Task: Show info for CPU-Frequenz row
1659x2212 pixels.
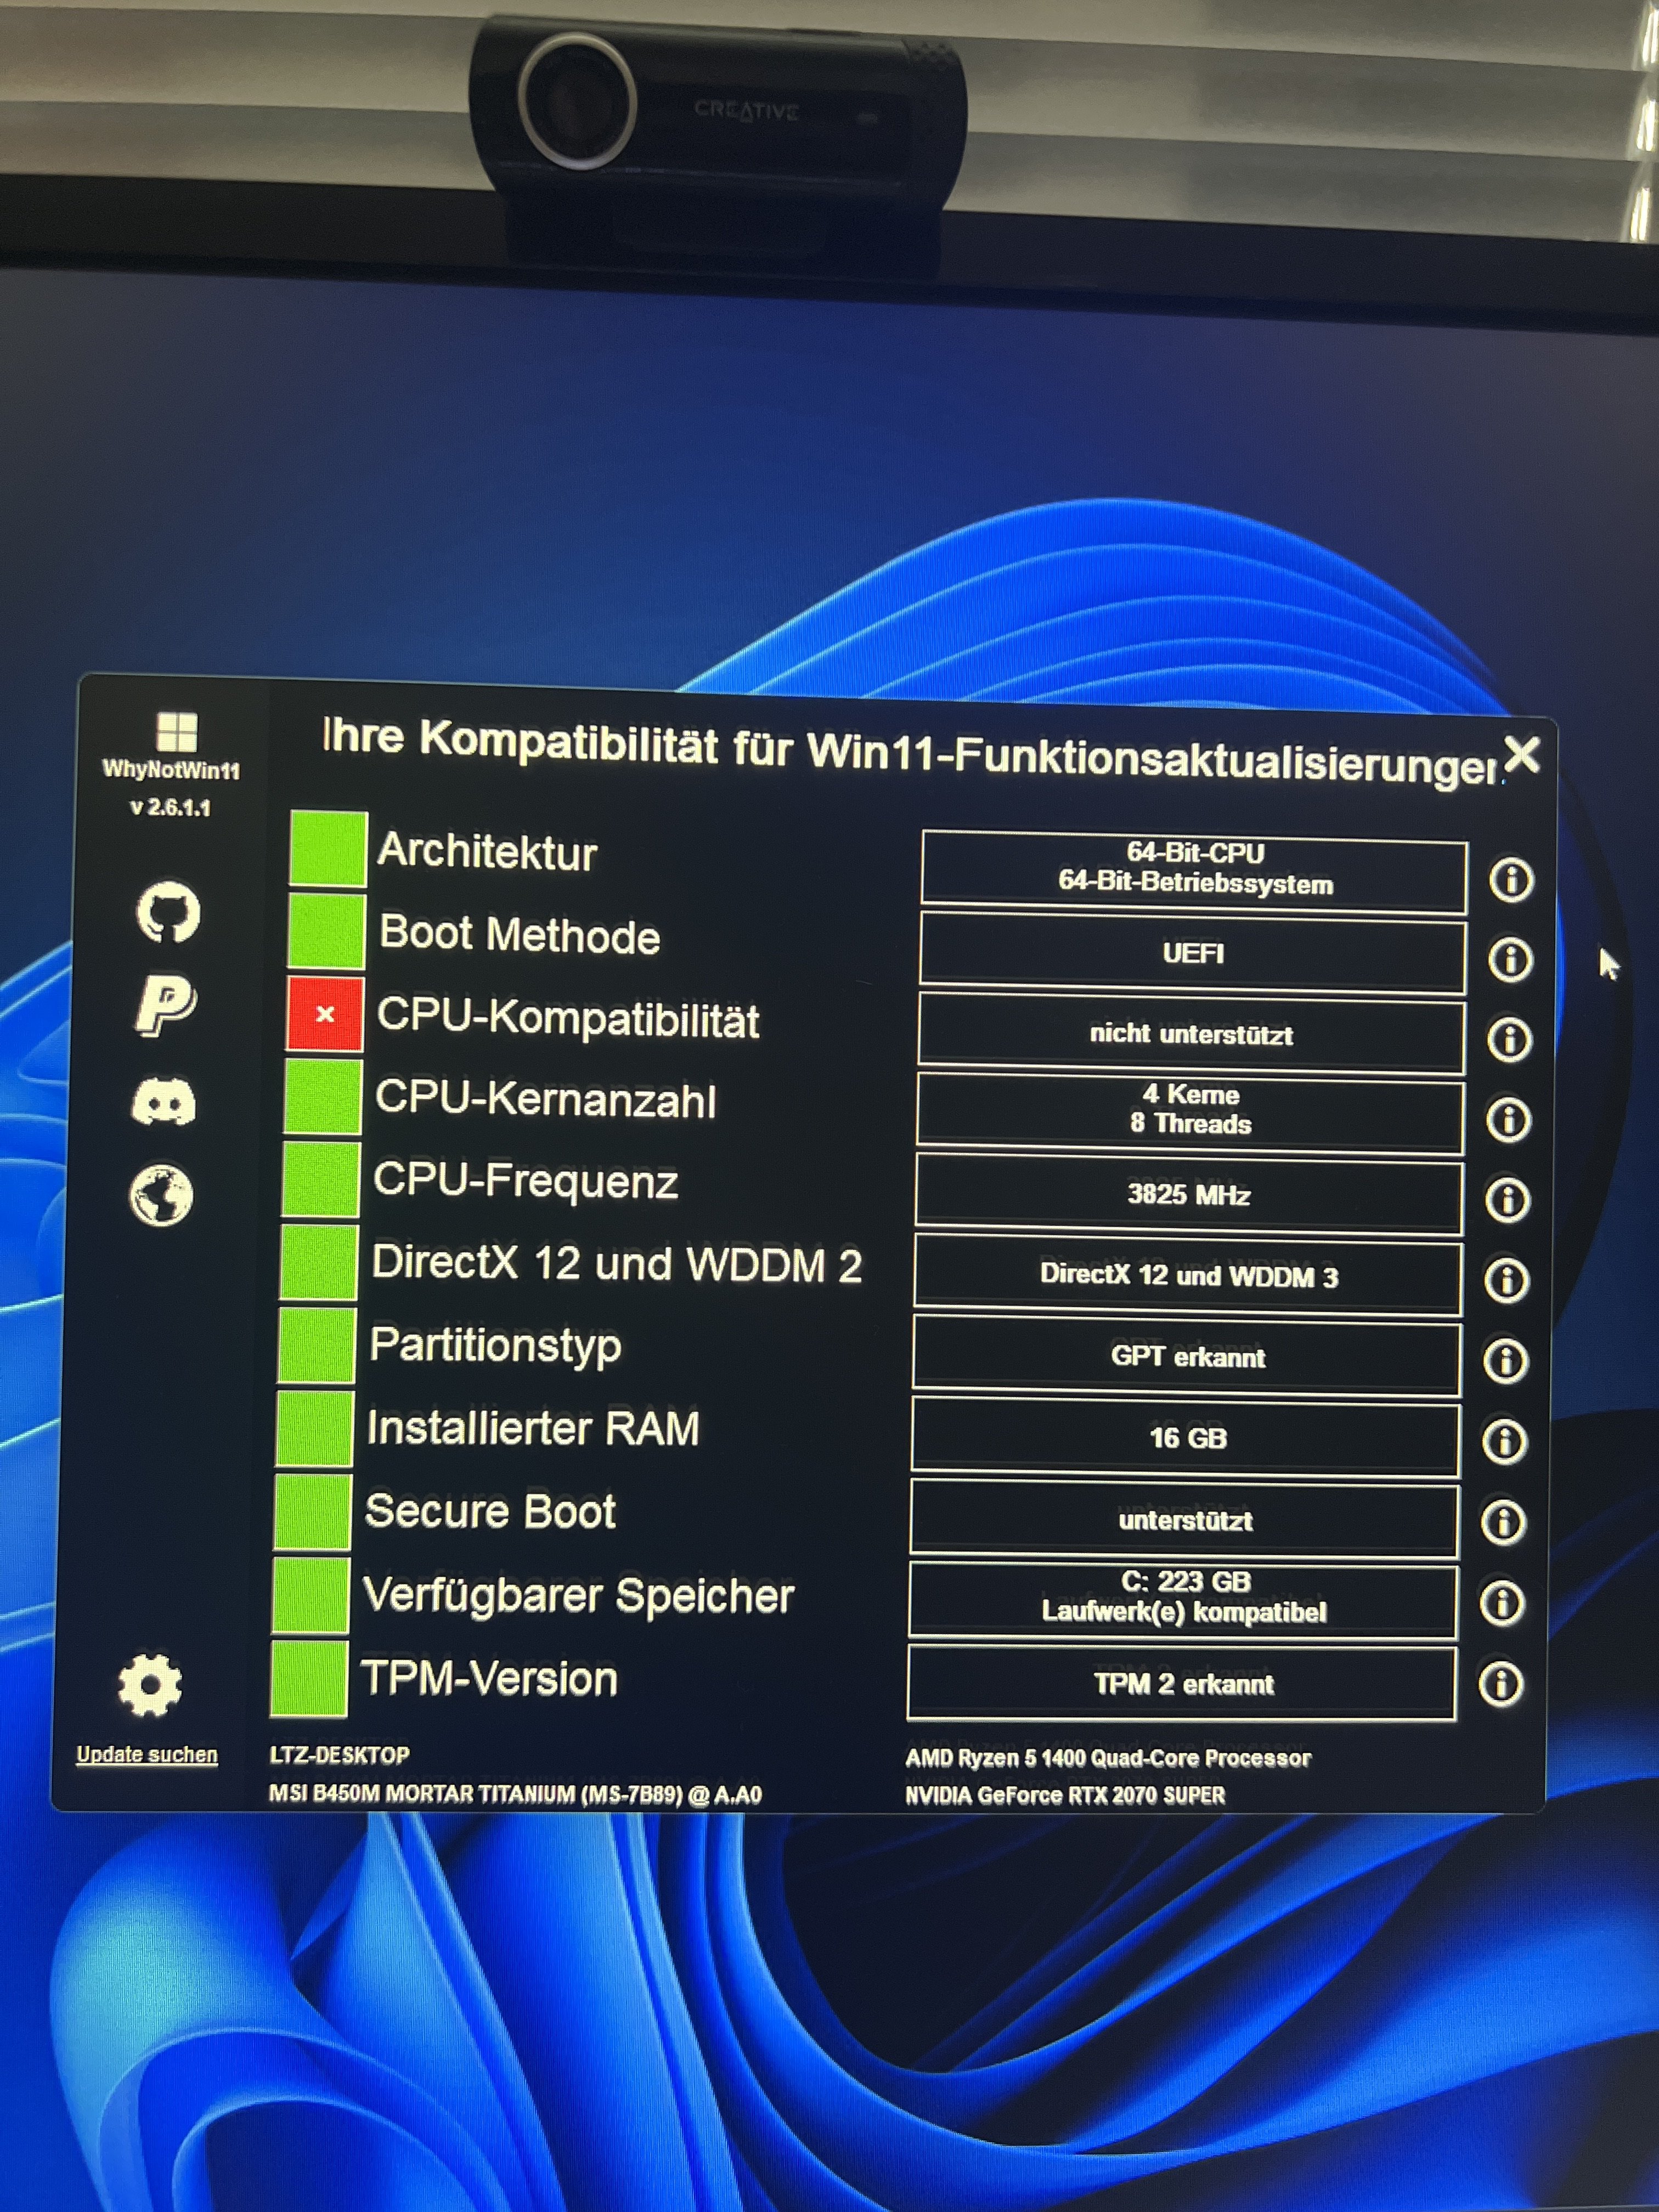Action: [1507, 1200]
